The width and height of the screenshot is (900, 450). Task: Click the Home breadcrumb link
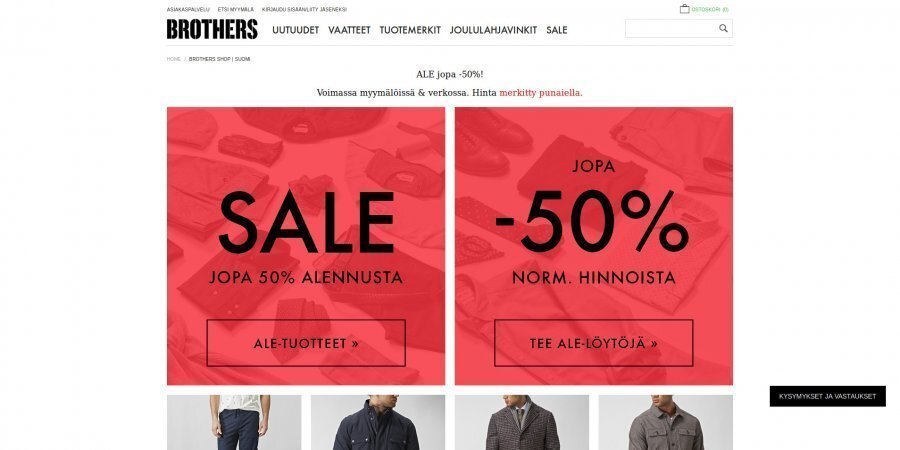coord(173,59)
